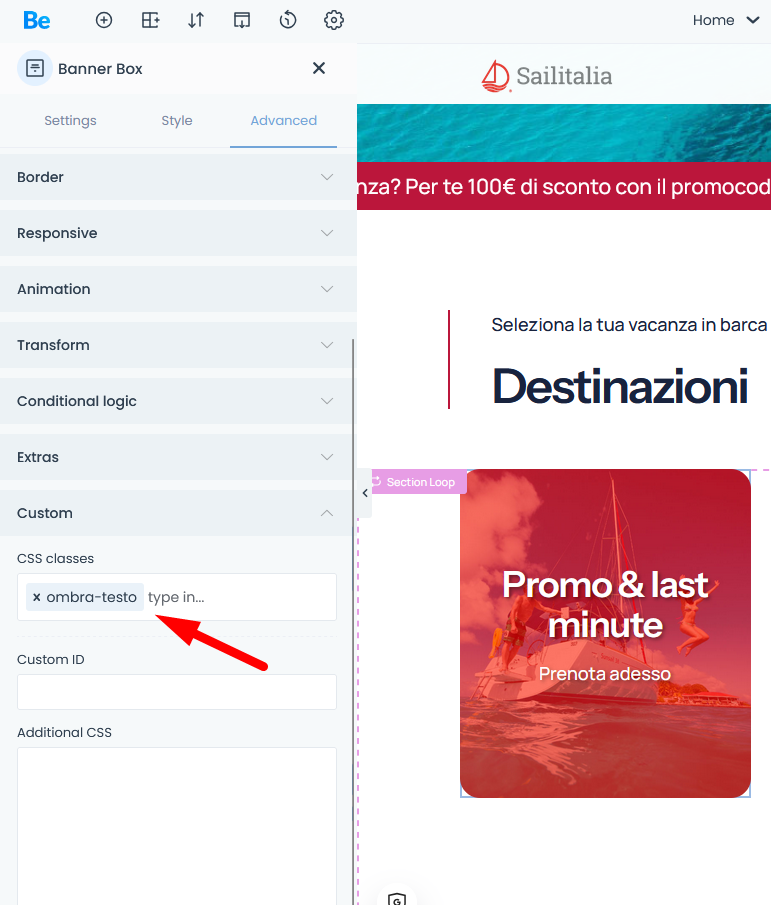The height and width of the screenshot is (905, 771).
Task: Open the reorder sections arrows icon
Action: (x=196, y=20)
